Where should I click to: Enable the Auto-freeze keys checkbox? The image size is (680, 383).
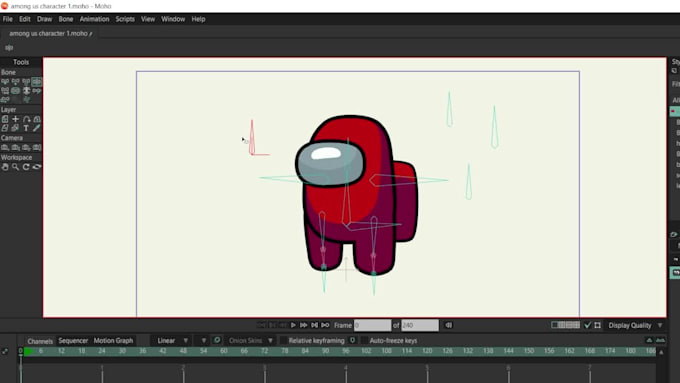[364, 340]
